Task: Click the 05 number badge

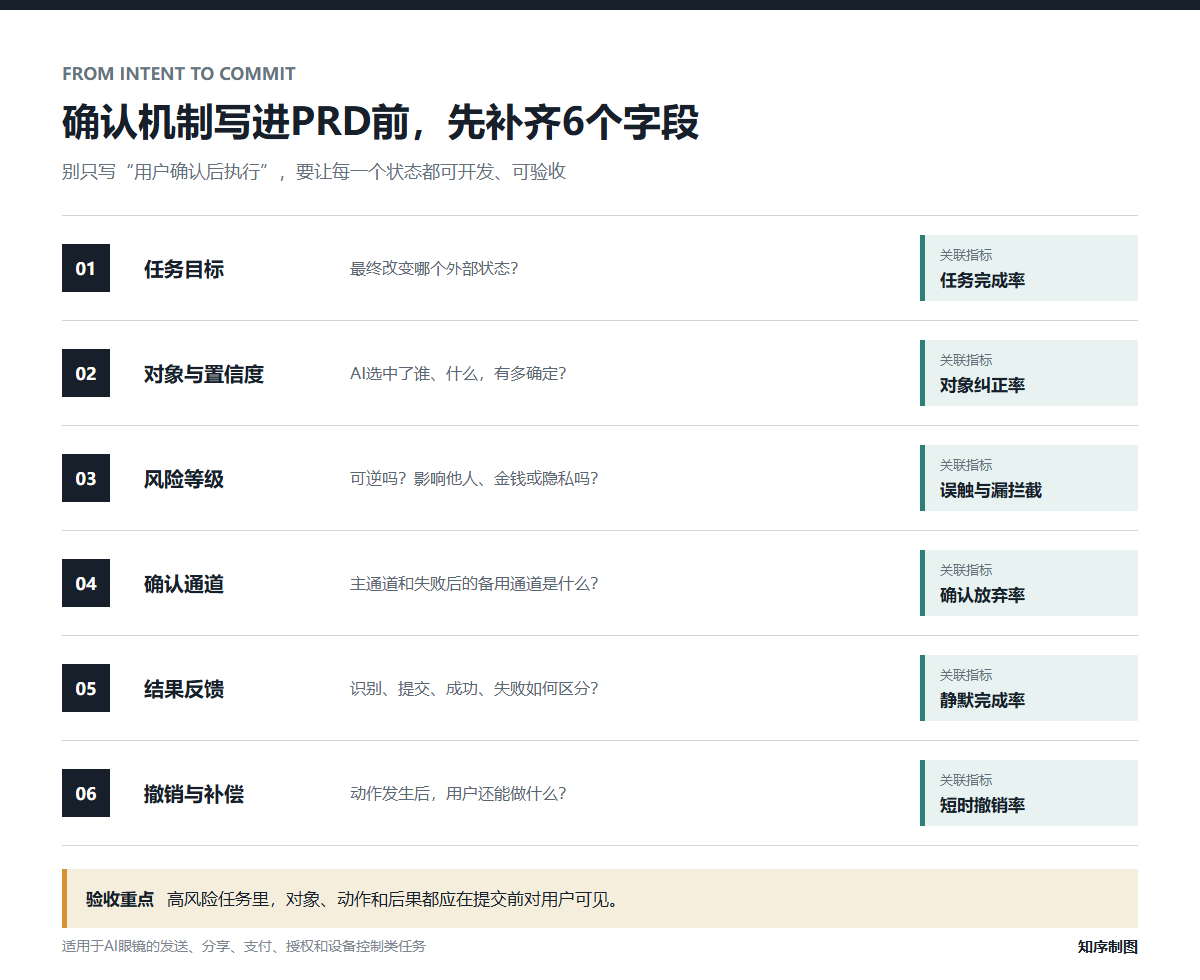Action: pos(86,688)
